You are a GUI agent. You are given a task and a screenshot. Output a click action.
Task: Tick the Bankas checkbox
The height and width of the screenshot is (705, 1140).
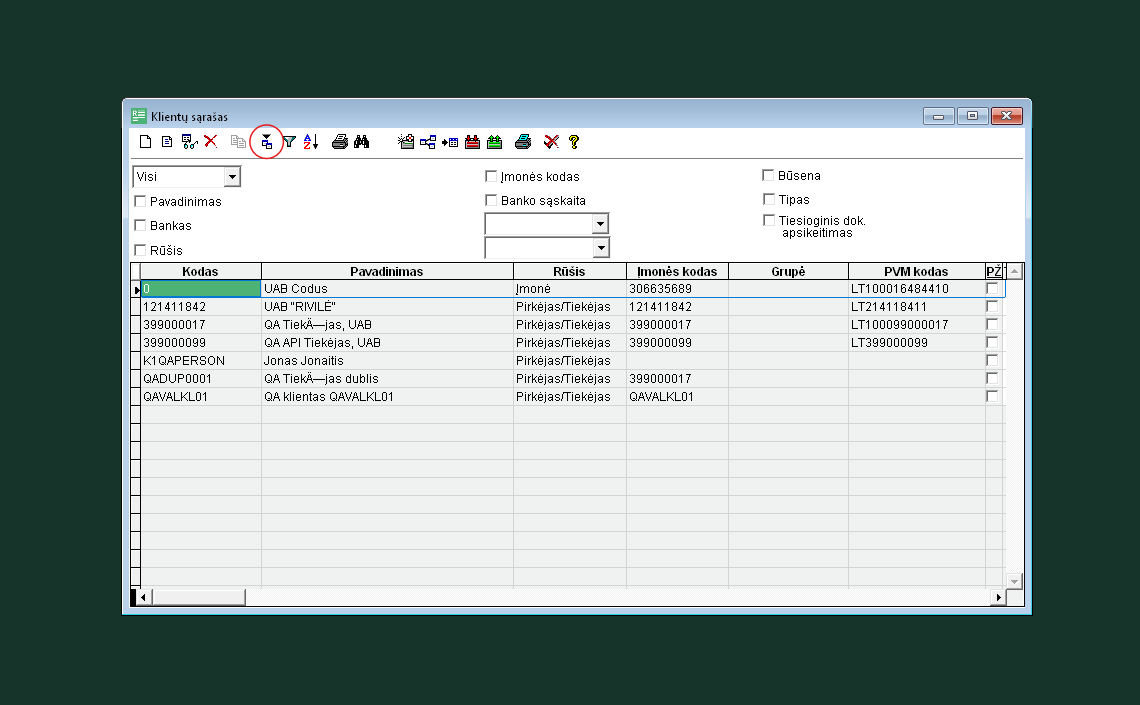click(x=140, y=225)
